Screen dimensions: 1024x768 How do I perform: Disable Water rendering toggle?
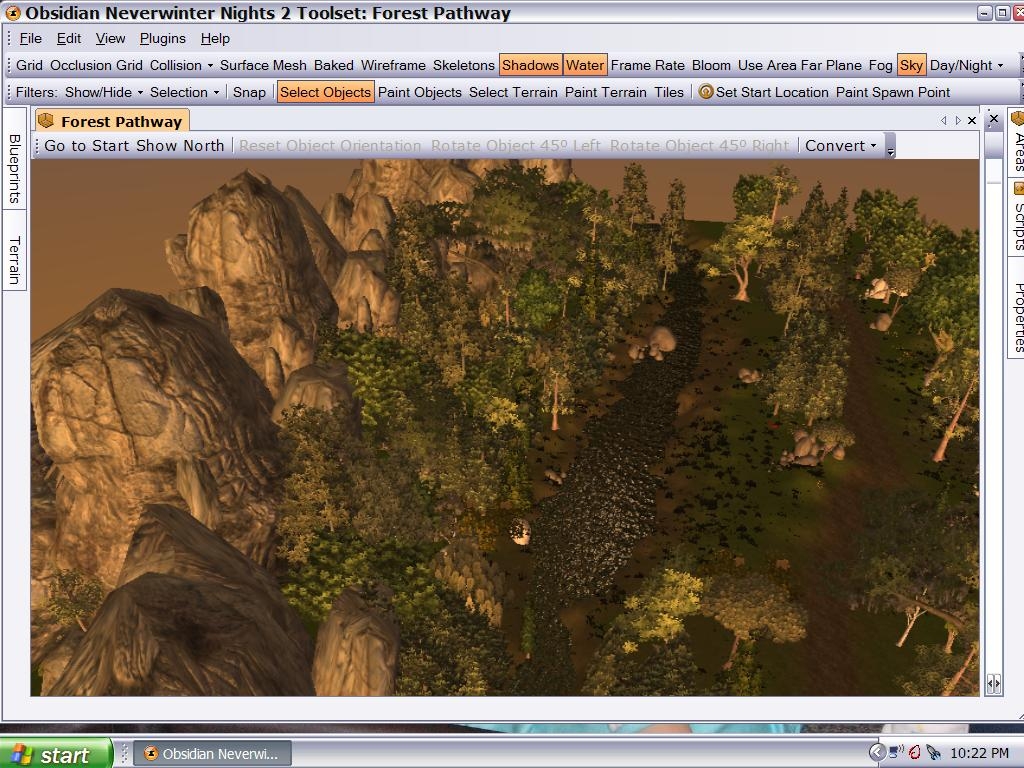(x=584, y=65)
